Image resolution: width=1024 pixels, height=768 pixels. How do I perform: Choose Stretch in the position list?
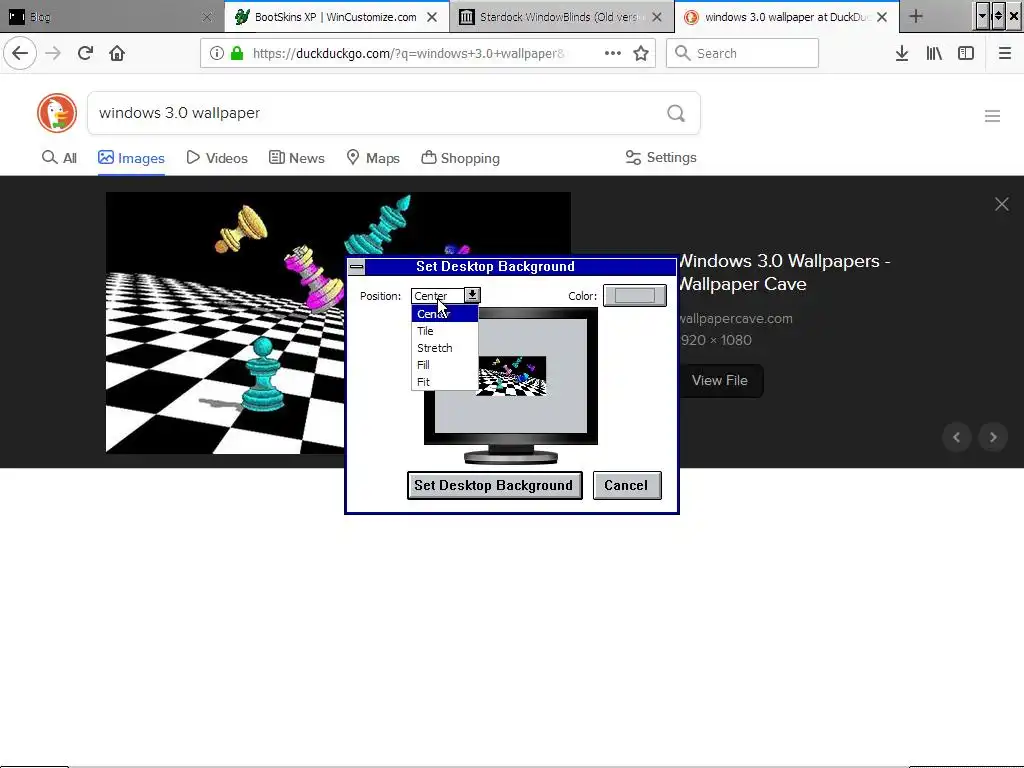point(445,348)
